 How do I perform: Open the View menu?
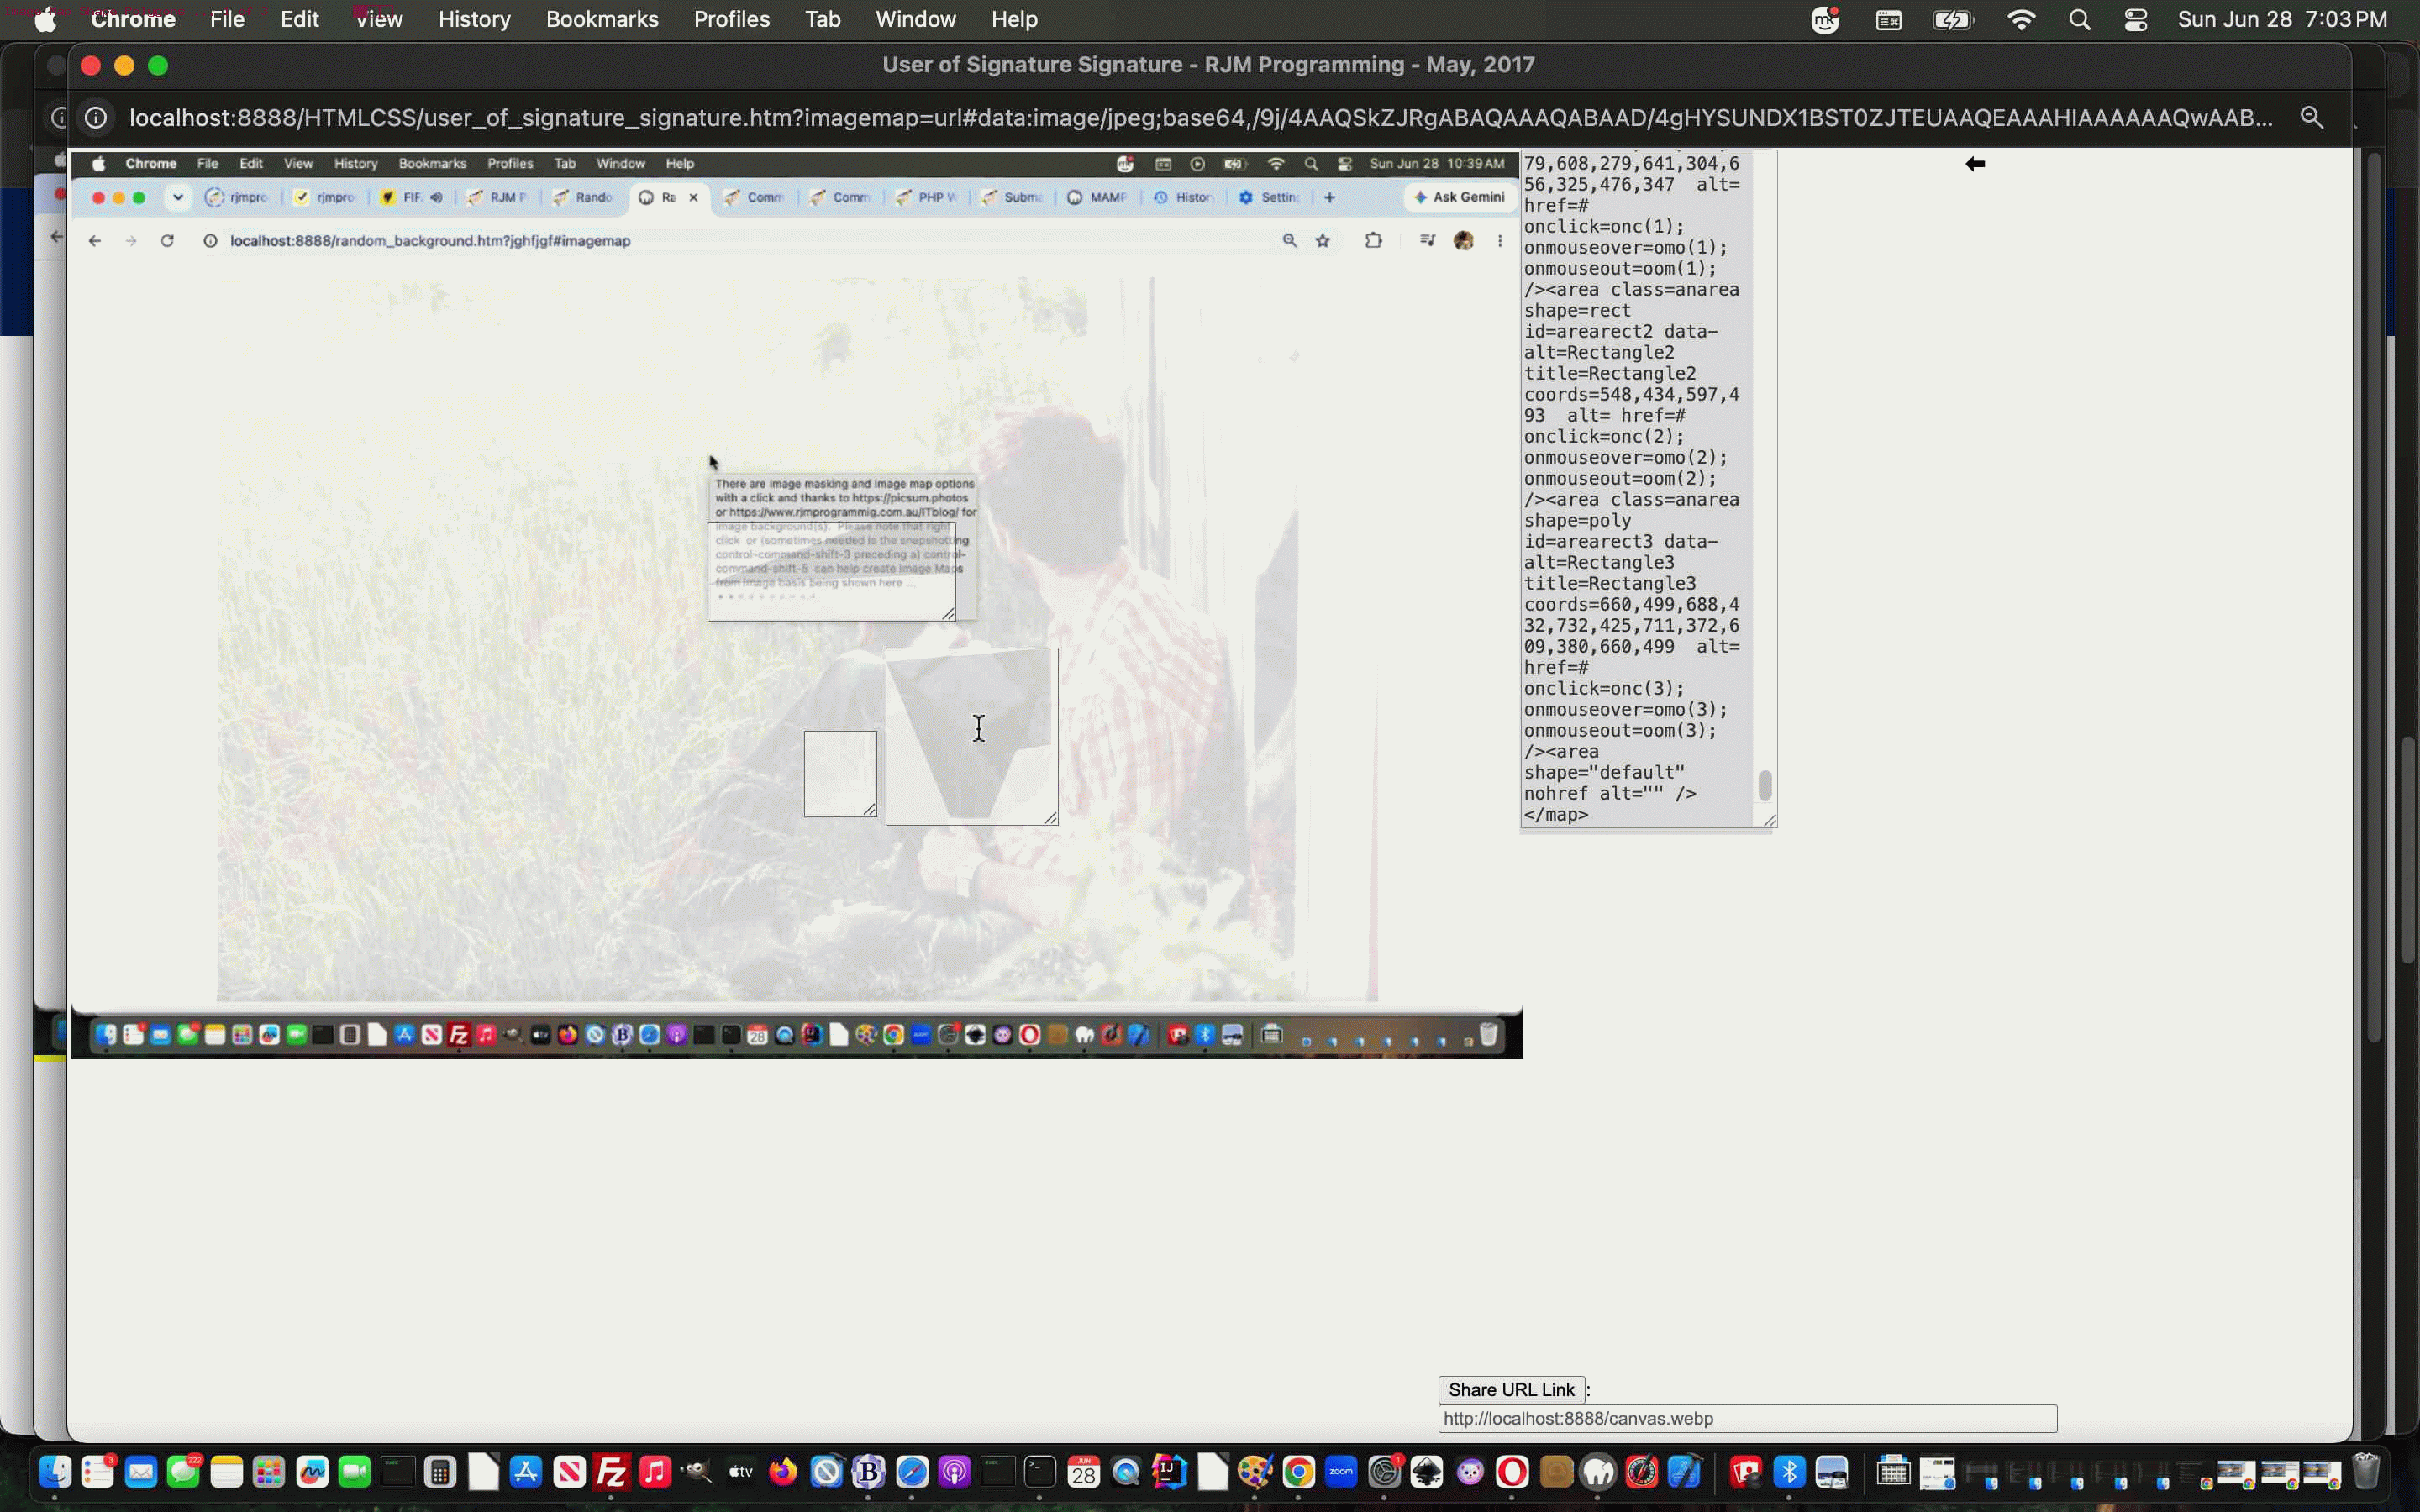pyautogui.click(x=379, y=20)
